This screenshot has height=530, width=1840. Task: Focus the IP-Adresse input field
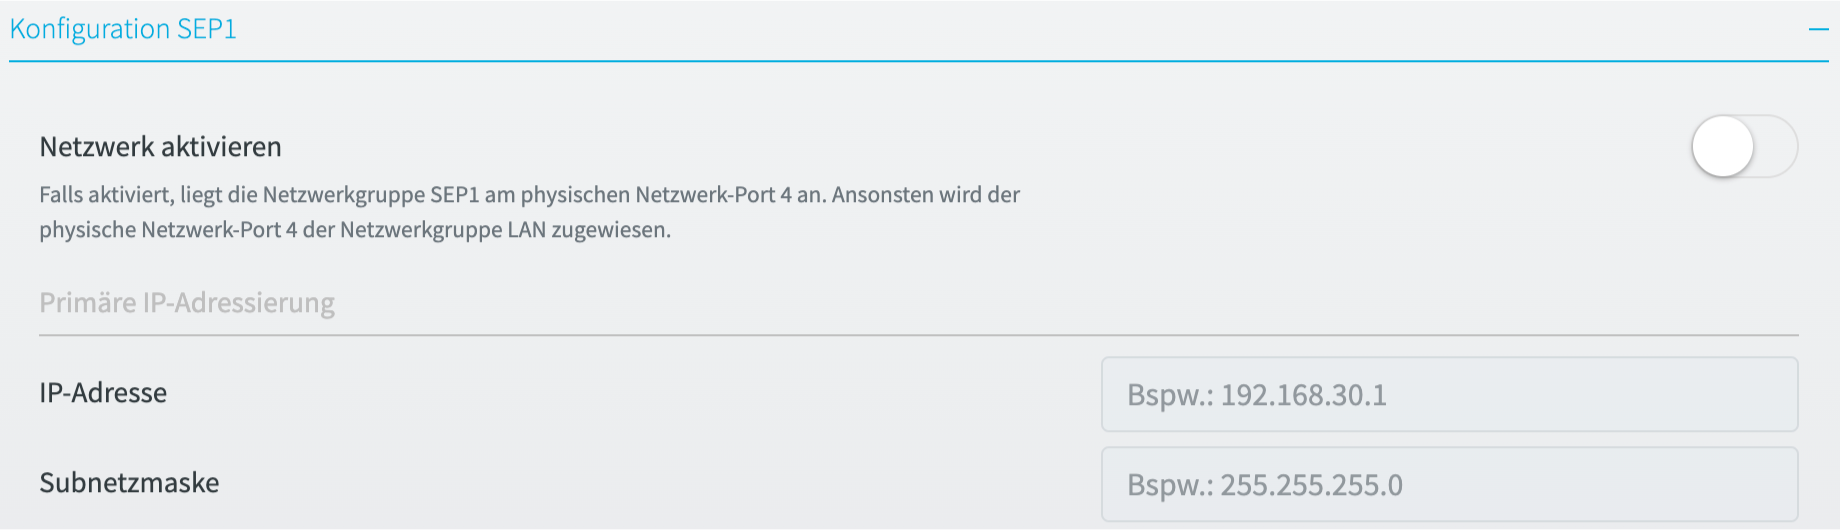pos(1450,394)
